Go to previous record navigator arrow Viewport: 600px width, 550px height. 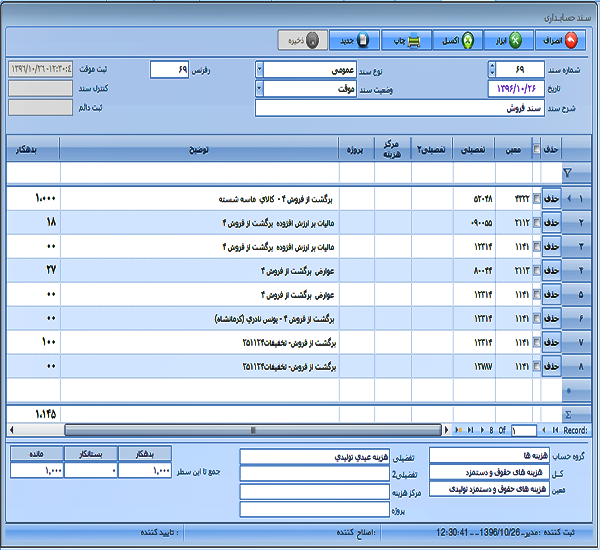[544, 431]
